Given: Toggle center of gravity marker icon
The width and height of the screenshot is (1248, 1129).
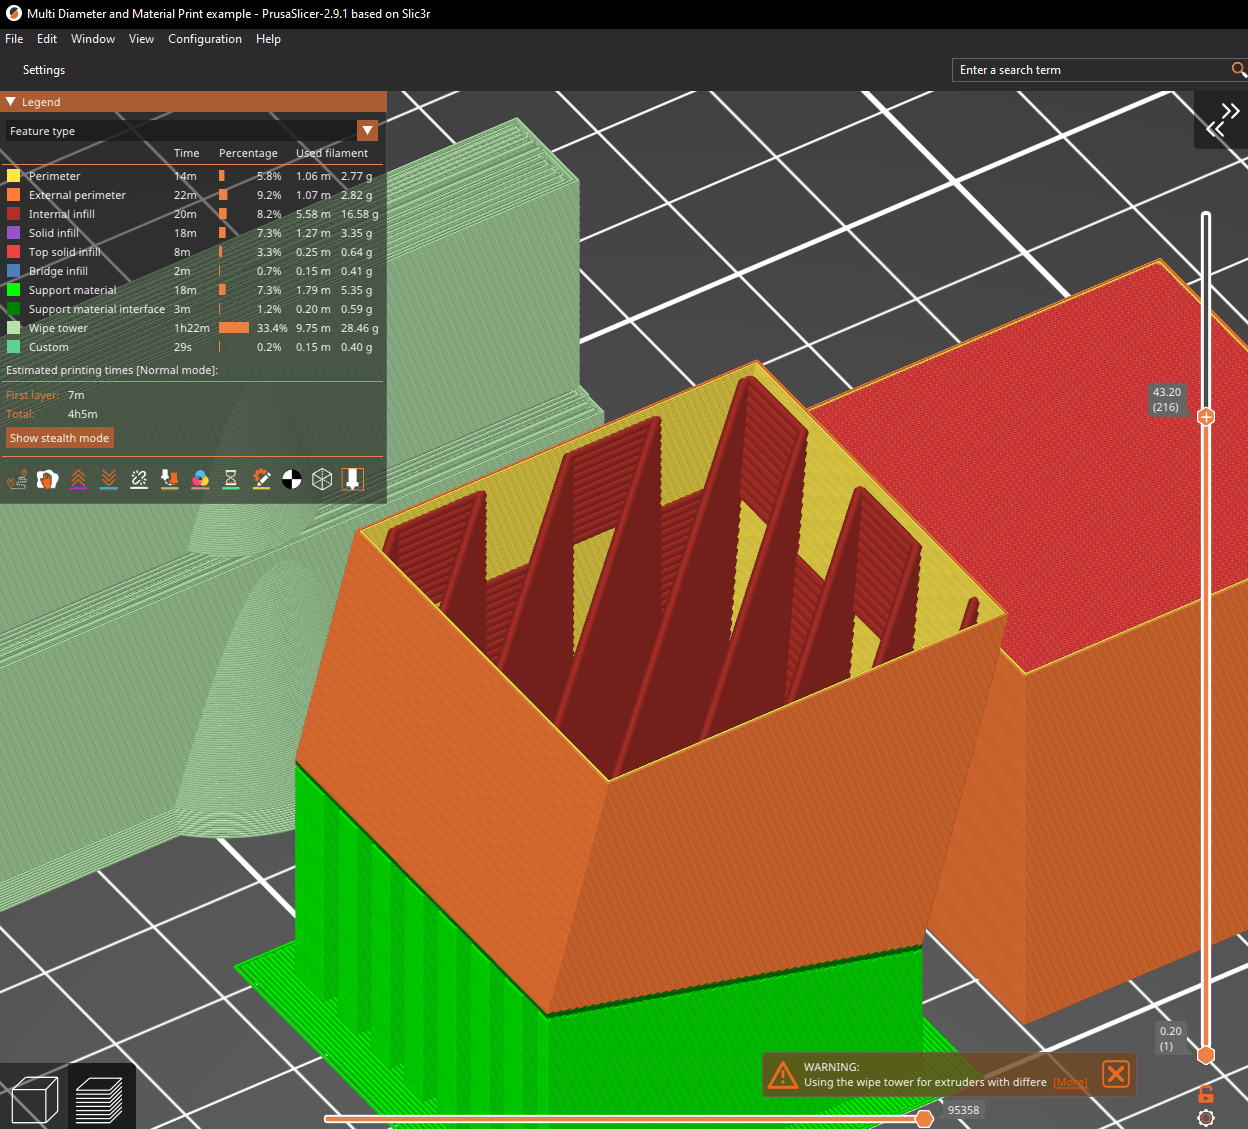Looking at the screenshot, I should pyautogui.click(x=291, y=480).
